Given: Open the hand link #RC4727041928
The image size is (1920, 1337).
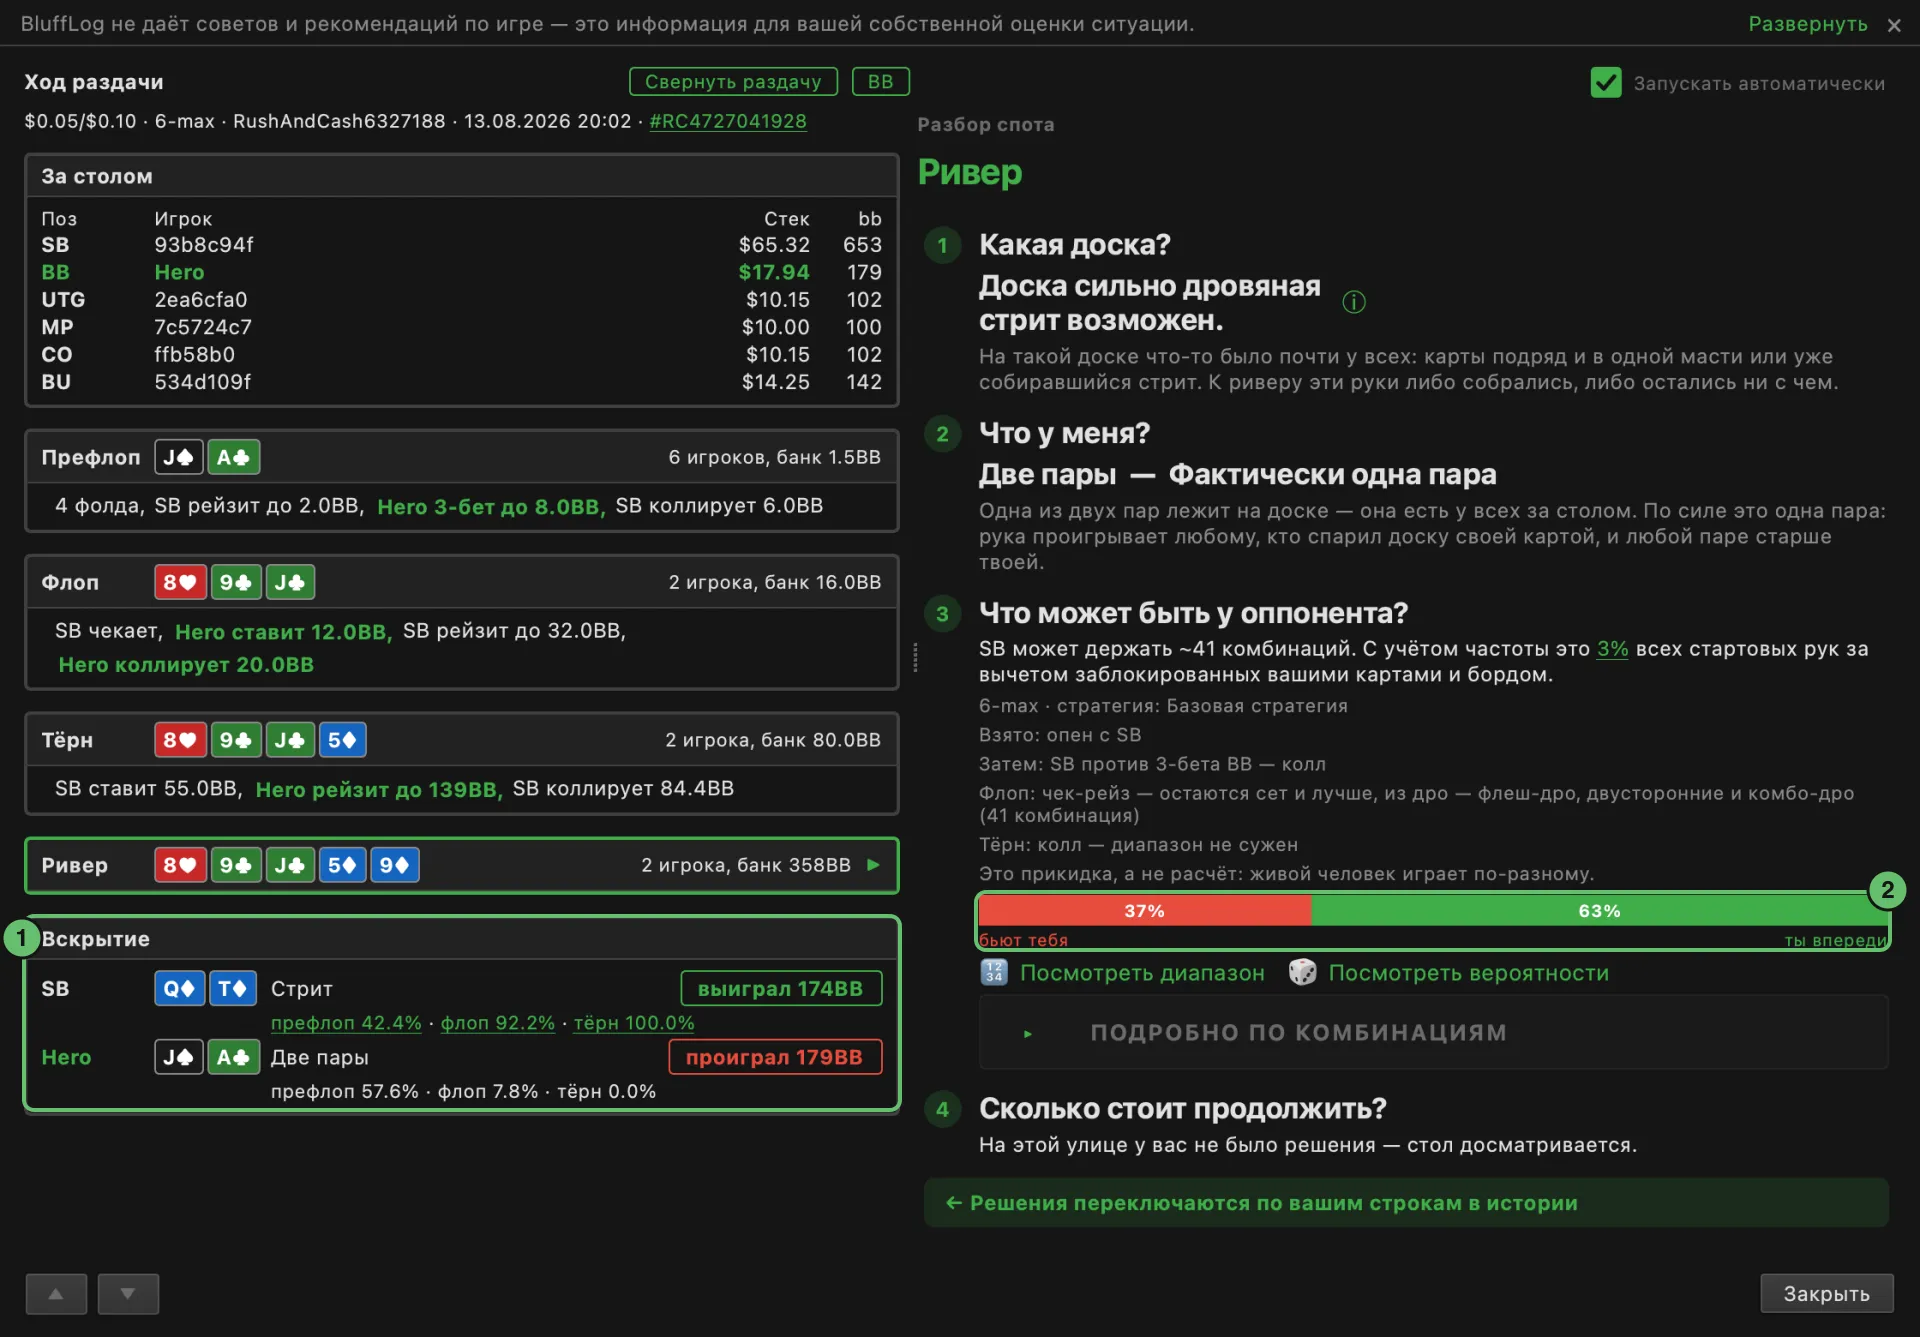Looking at the screenshot, I should pos(728,121).
